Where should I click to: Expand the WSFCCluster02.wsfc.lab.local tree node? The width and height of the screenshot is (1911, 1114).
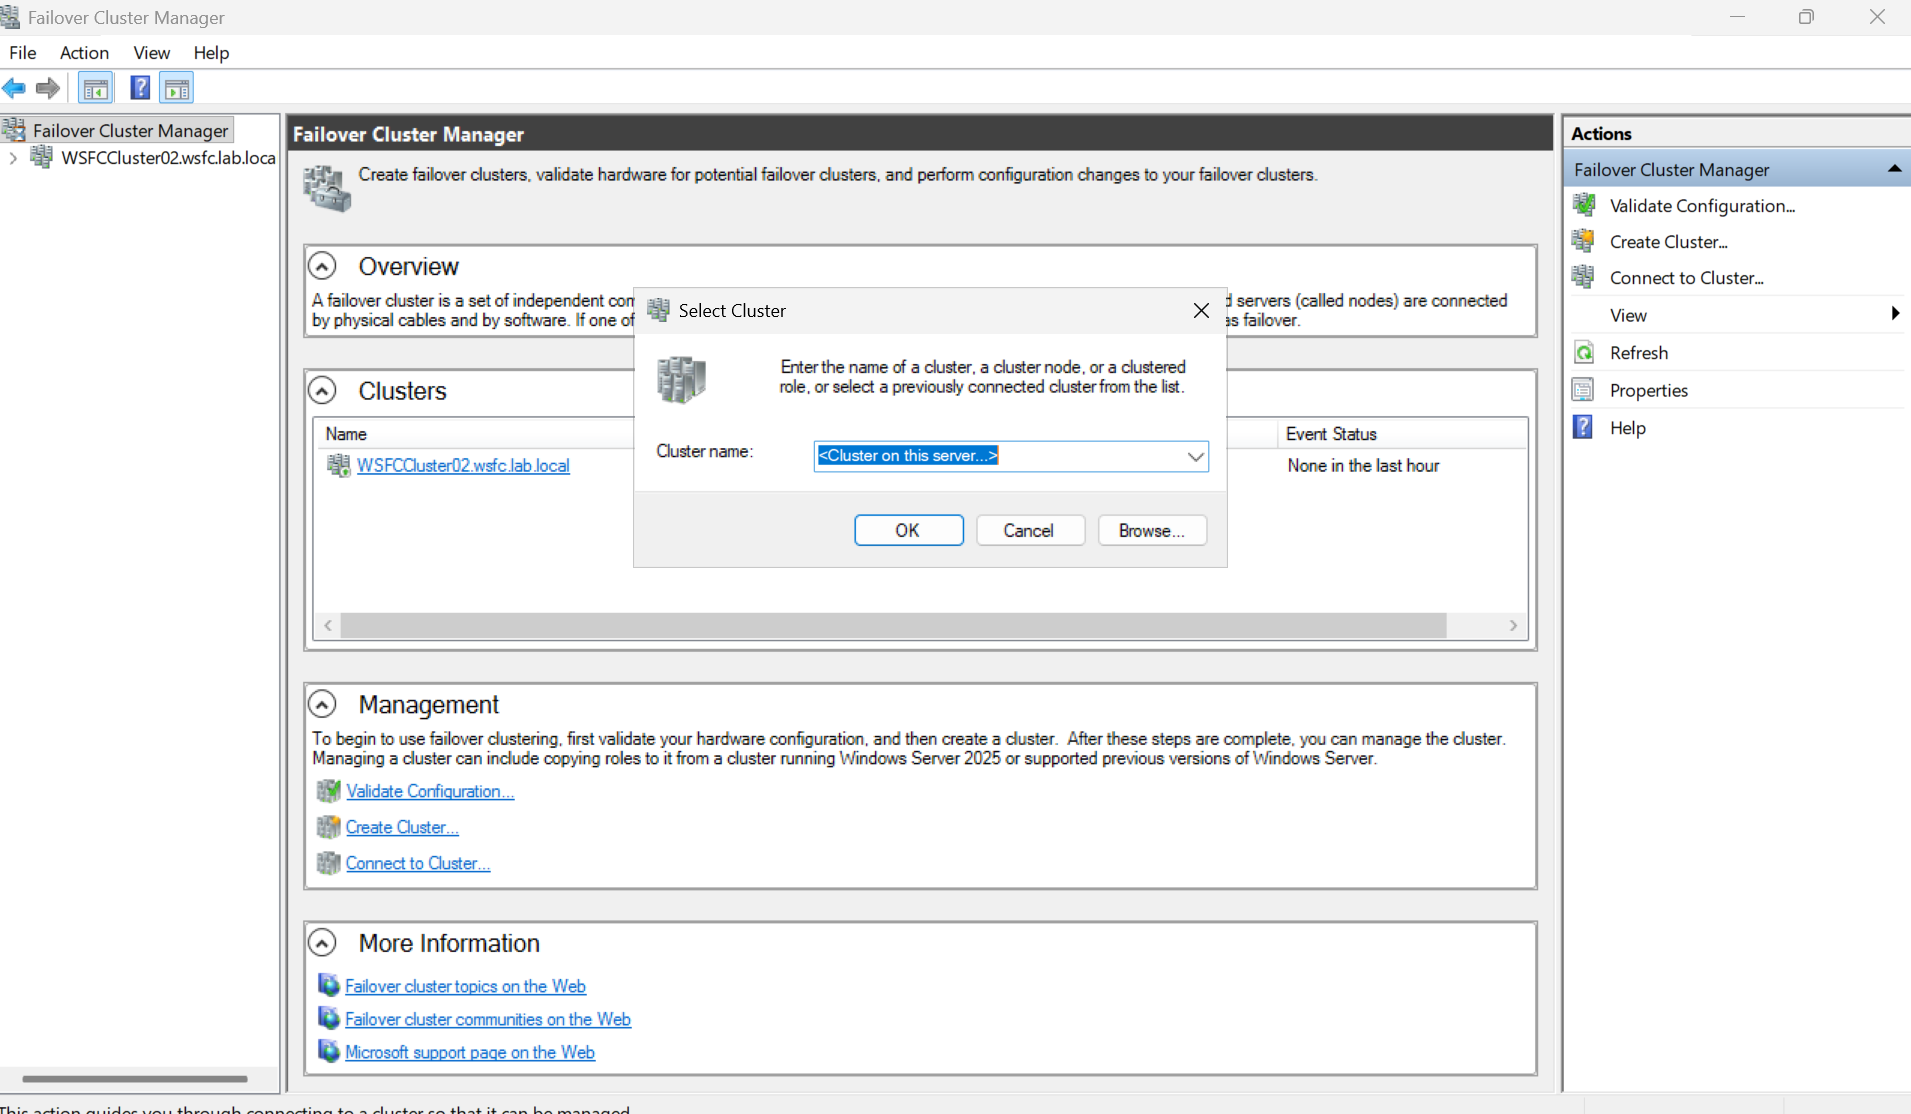(12, 158)
